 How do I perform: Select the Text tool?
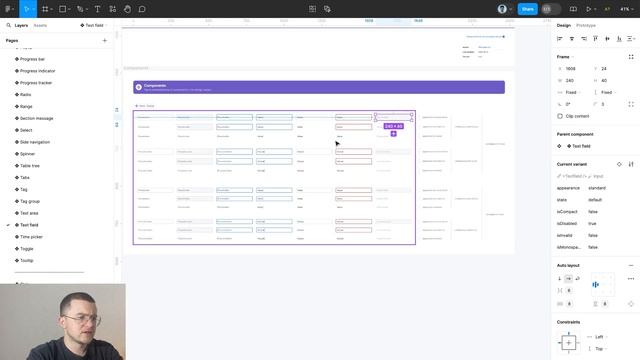tap(98, 9)
